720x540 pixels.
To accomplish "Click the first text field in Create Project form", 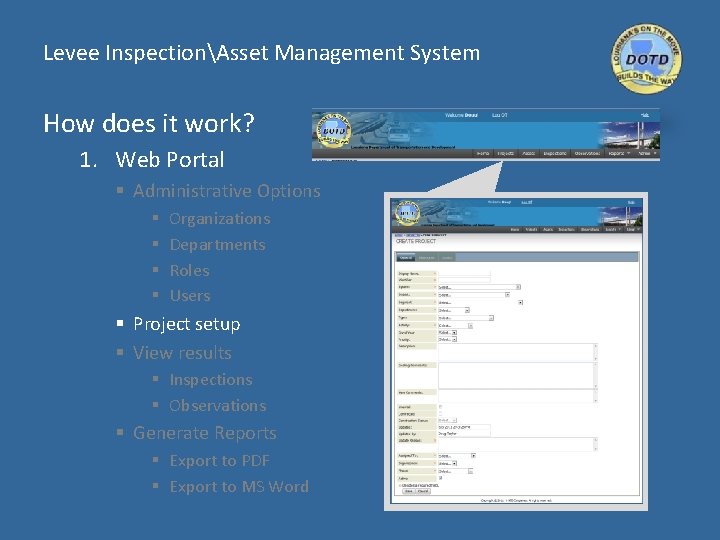I will pyautogui.click(x=464, y=274).
